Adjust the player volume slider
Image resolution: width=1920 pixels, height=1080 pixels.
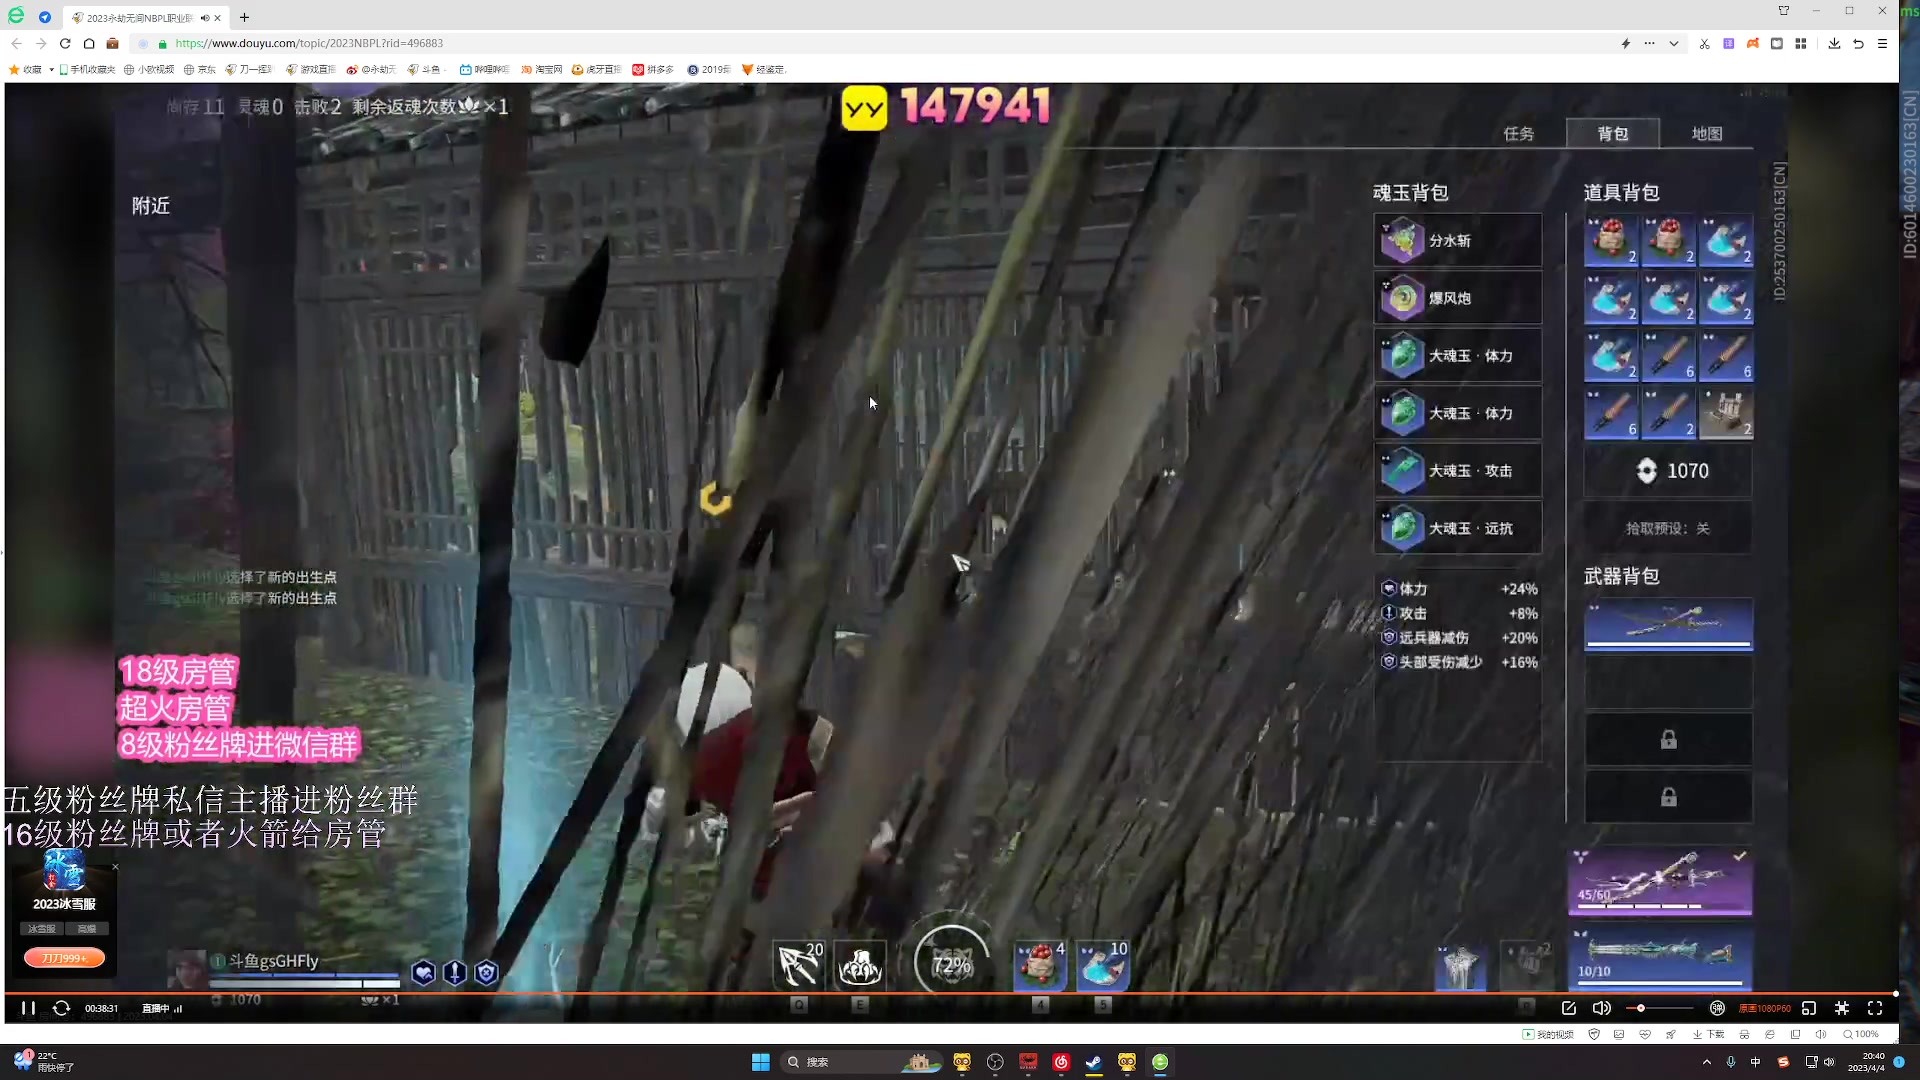click(x=1641, y=1008)
